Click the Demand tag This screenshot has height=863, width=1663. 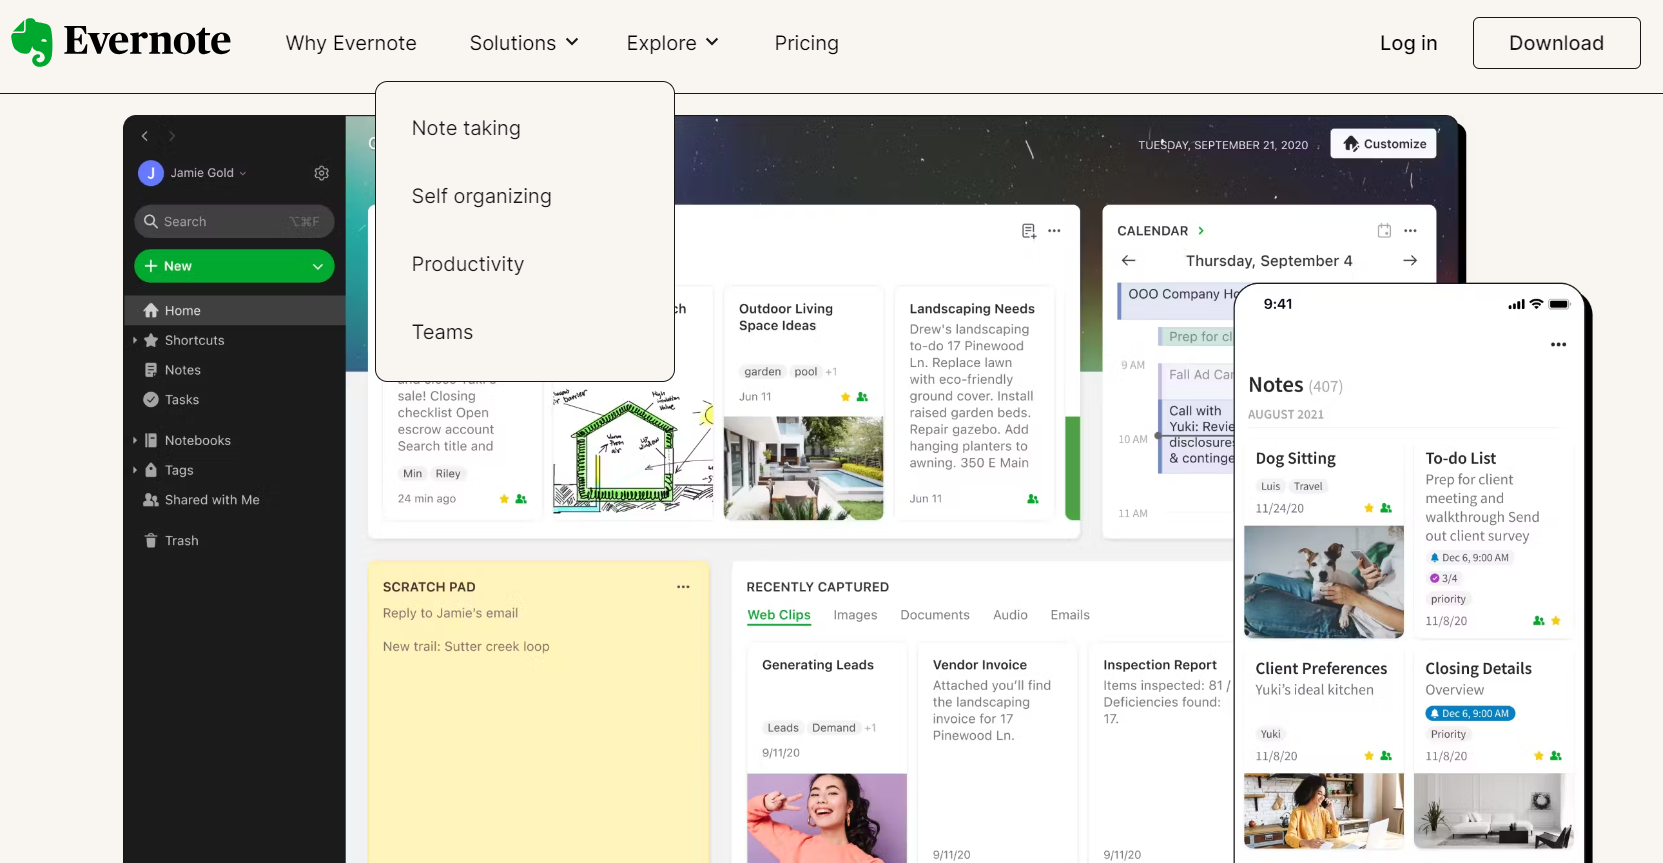click(833, 728)
